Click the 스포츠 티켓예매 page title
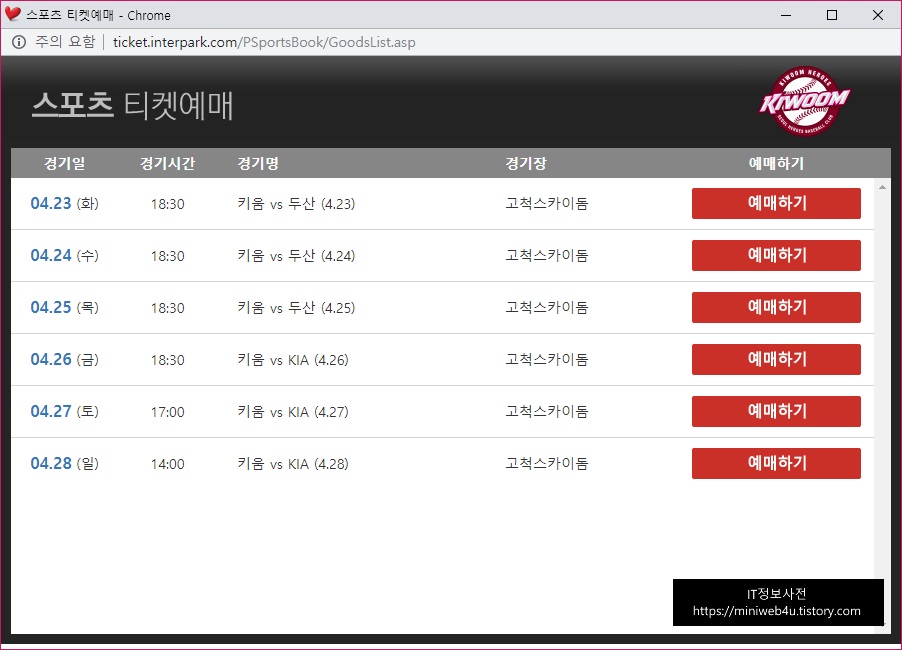The height and width of the screenshot is (650, 902). (x=132, y=105)
